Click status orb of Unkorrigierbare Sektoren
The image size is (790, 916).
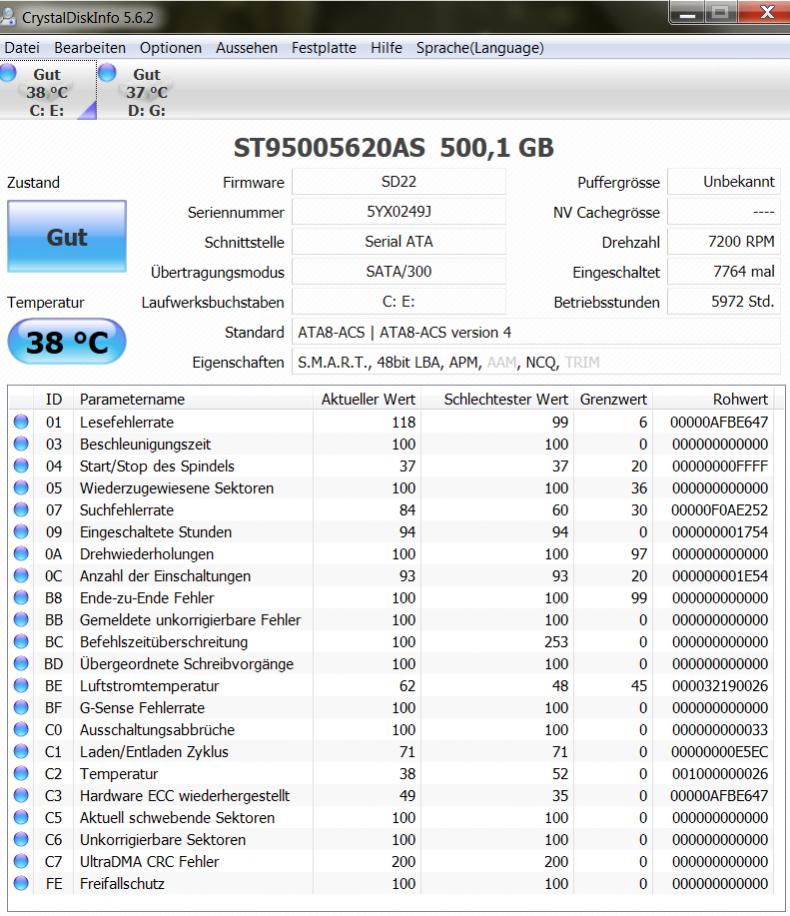pos(21,839)
